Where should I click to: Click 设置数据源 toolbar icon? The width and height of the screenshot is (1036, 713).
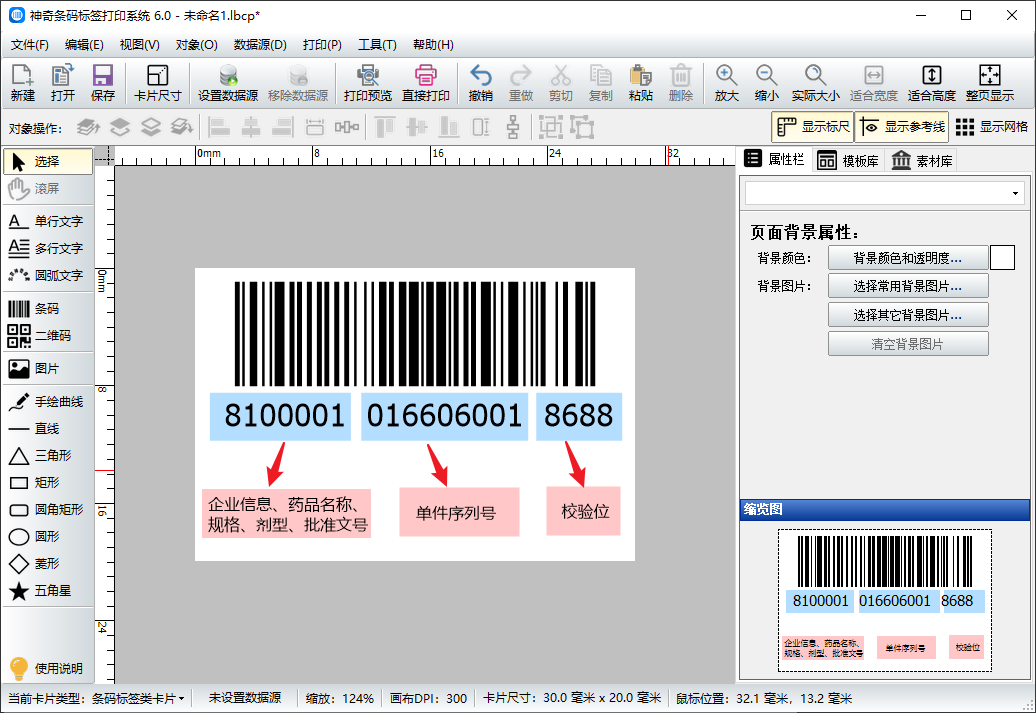(x=228, y=83)
